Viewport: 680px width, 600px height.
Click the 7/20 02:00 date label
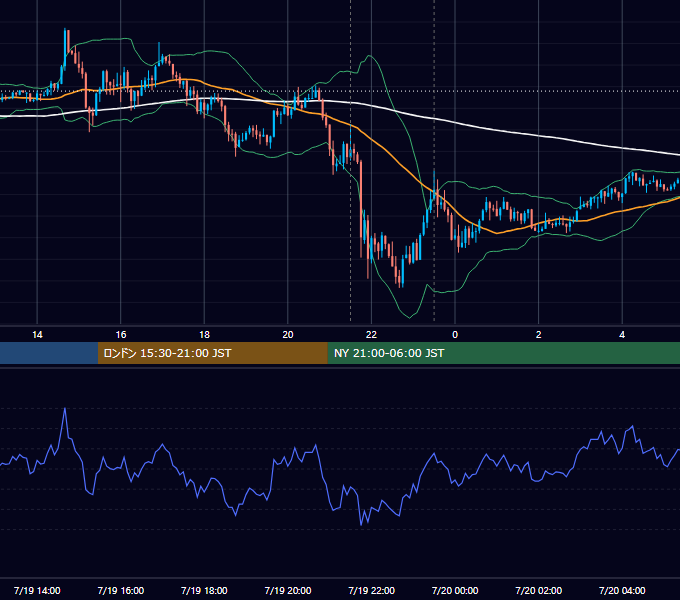(x=539, y=590)
